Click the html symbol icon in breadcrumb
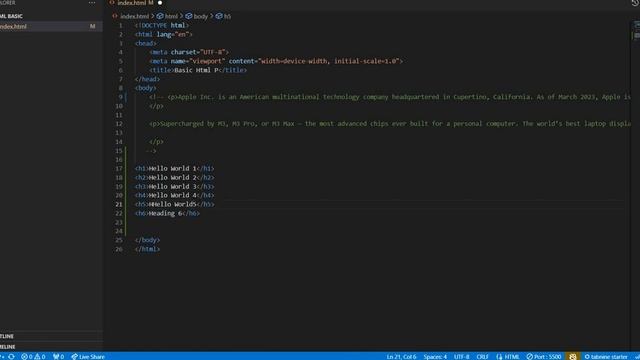This screenshot has height=360, width=640. (x=160, y=16)
